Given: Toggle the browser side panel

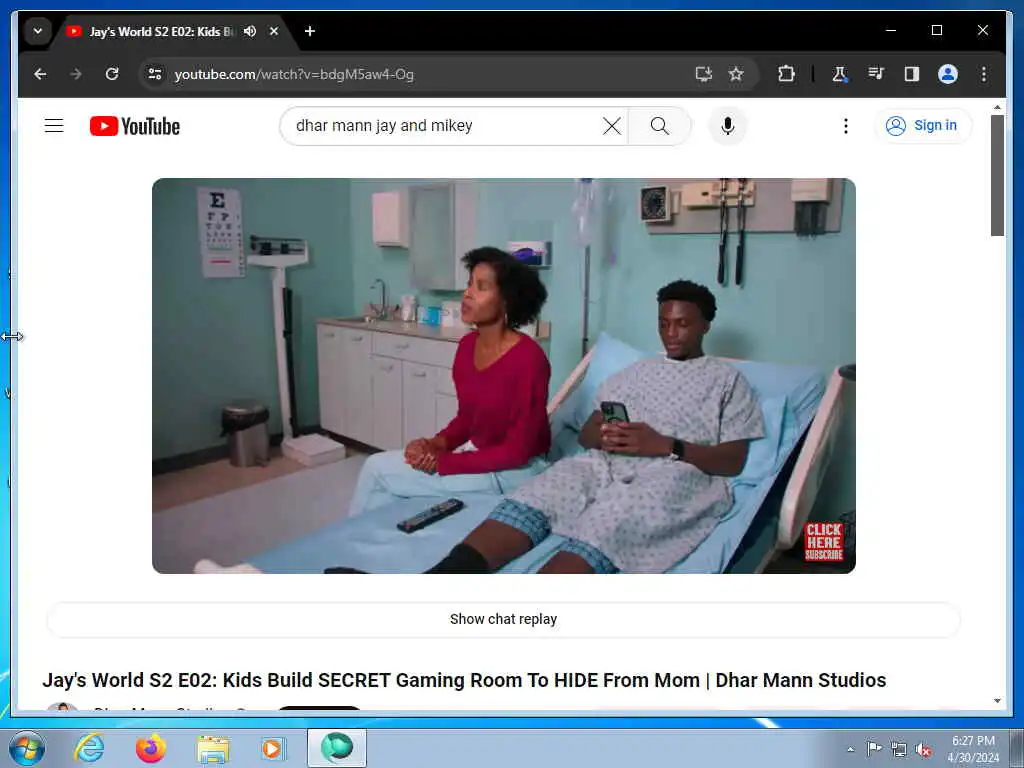Looking at the screenshot, I should click(912, 74).
